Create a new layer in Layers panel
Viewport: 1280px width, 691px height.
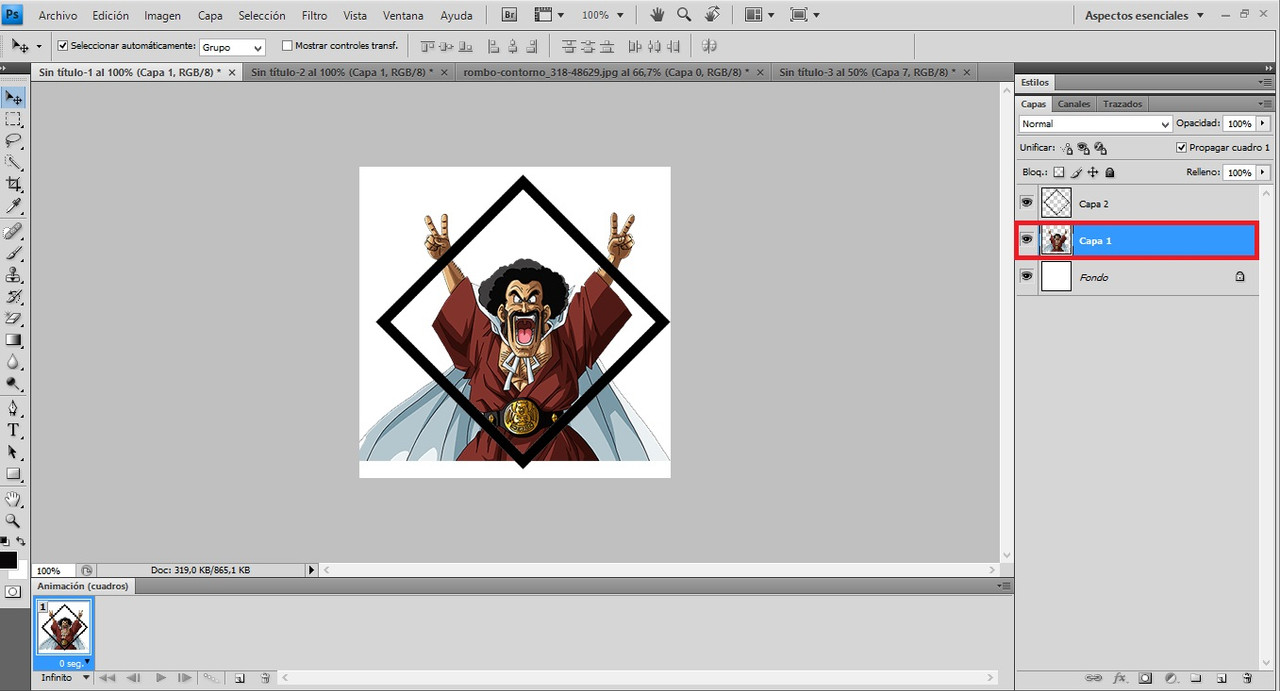(x=1222, y=678)
